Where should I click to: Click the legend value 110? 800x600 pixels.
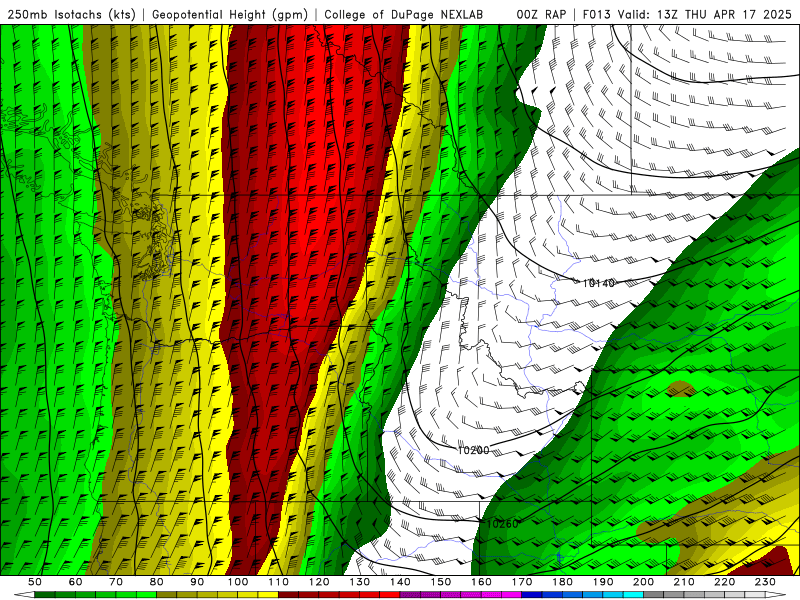[x=279, y=582]
